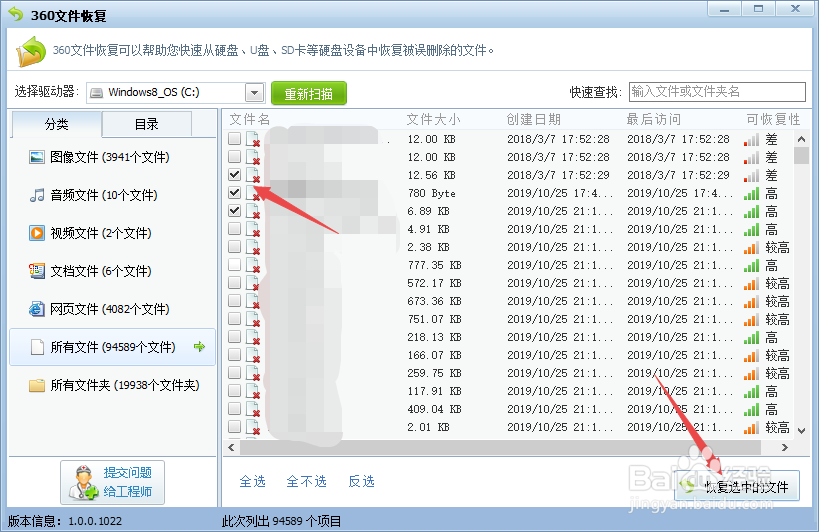Click the recoverability bars icon of 409.04 KB row
The height and width of the screenshot is (532, 819).
(751, 409)
